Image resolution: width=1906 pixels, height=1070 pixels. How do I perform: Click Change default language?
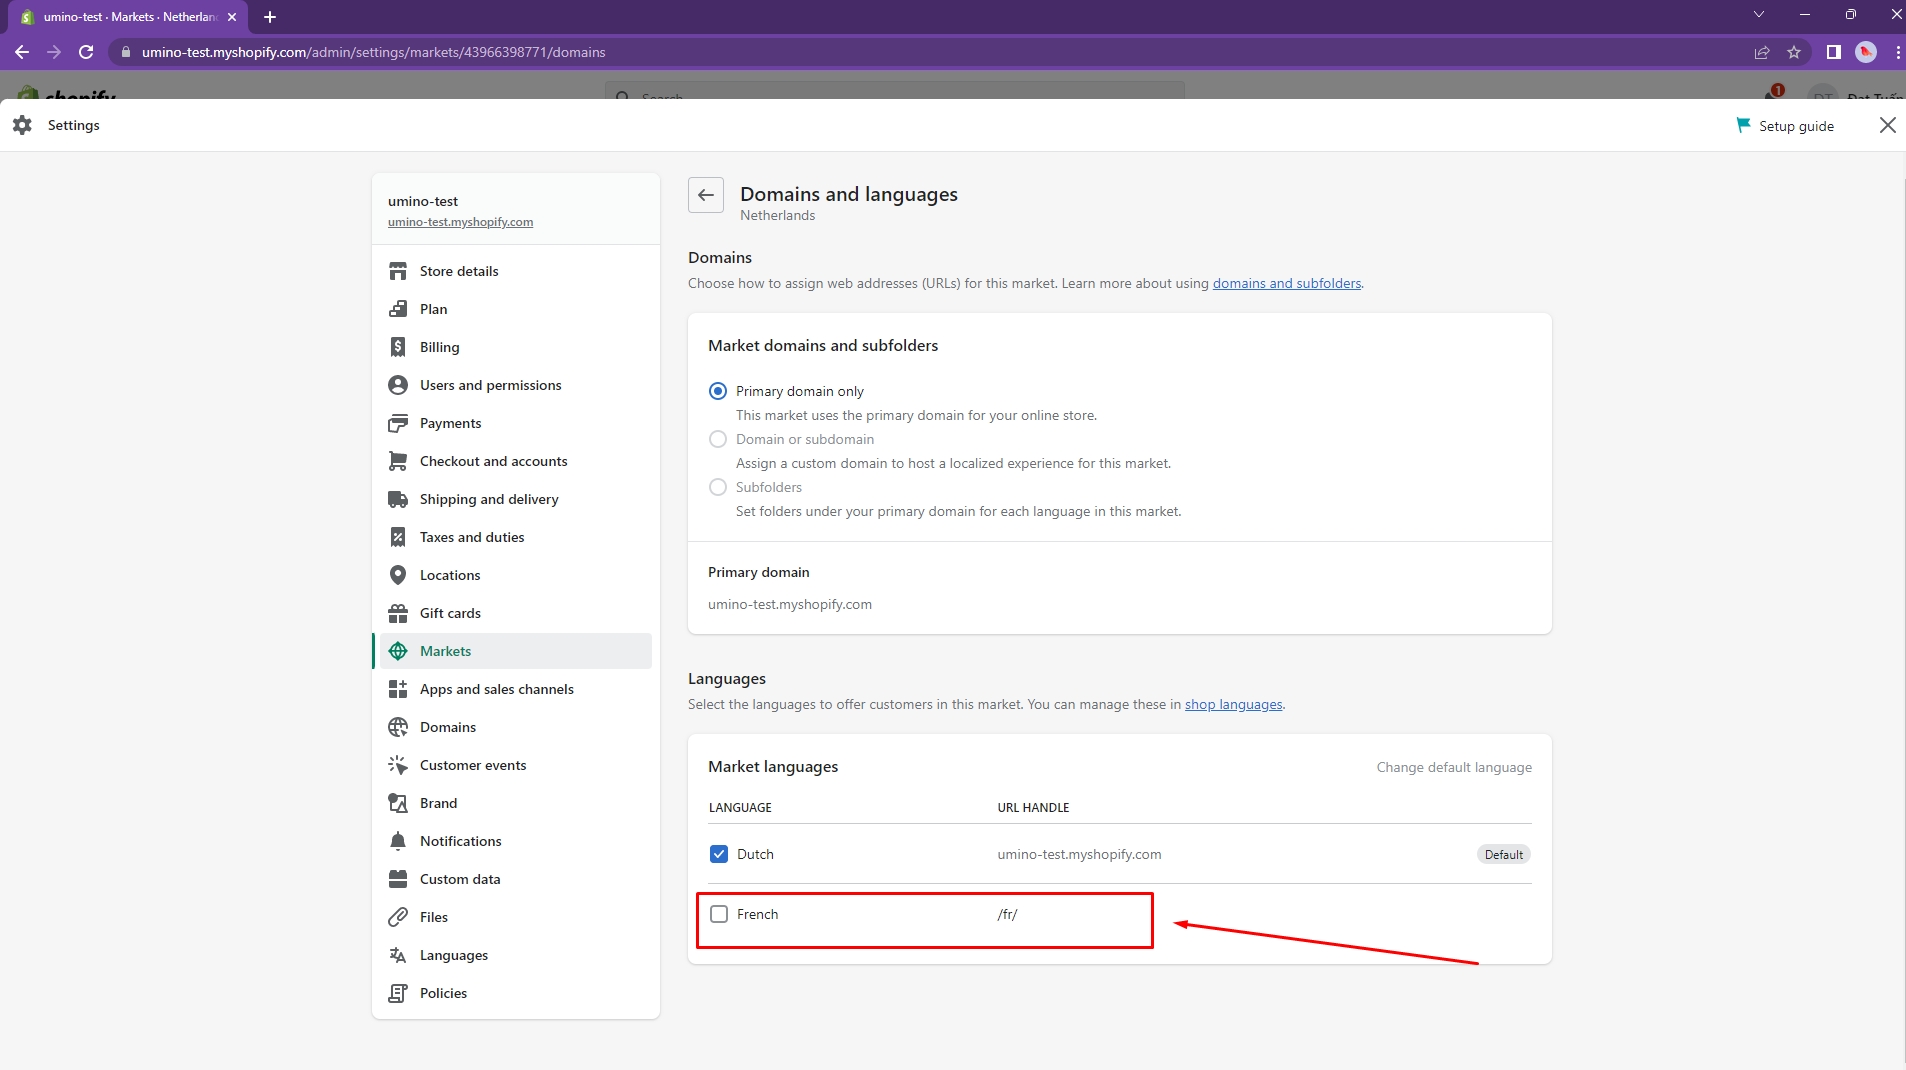click(x=1453, y=767)
